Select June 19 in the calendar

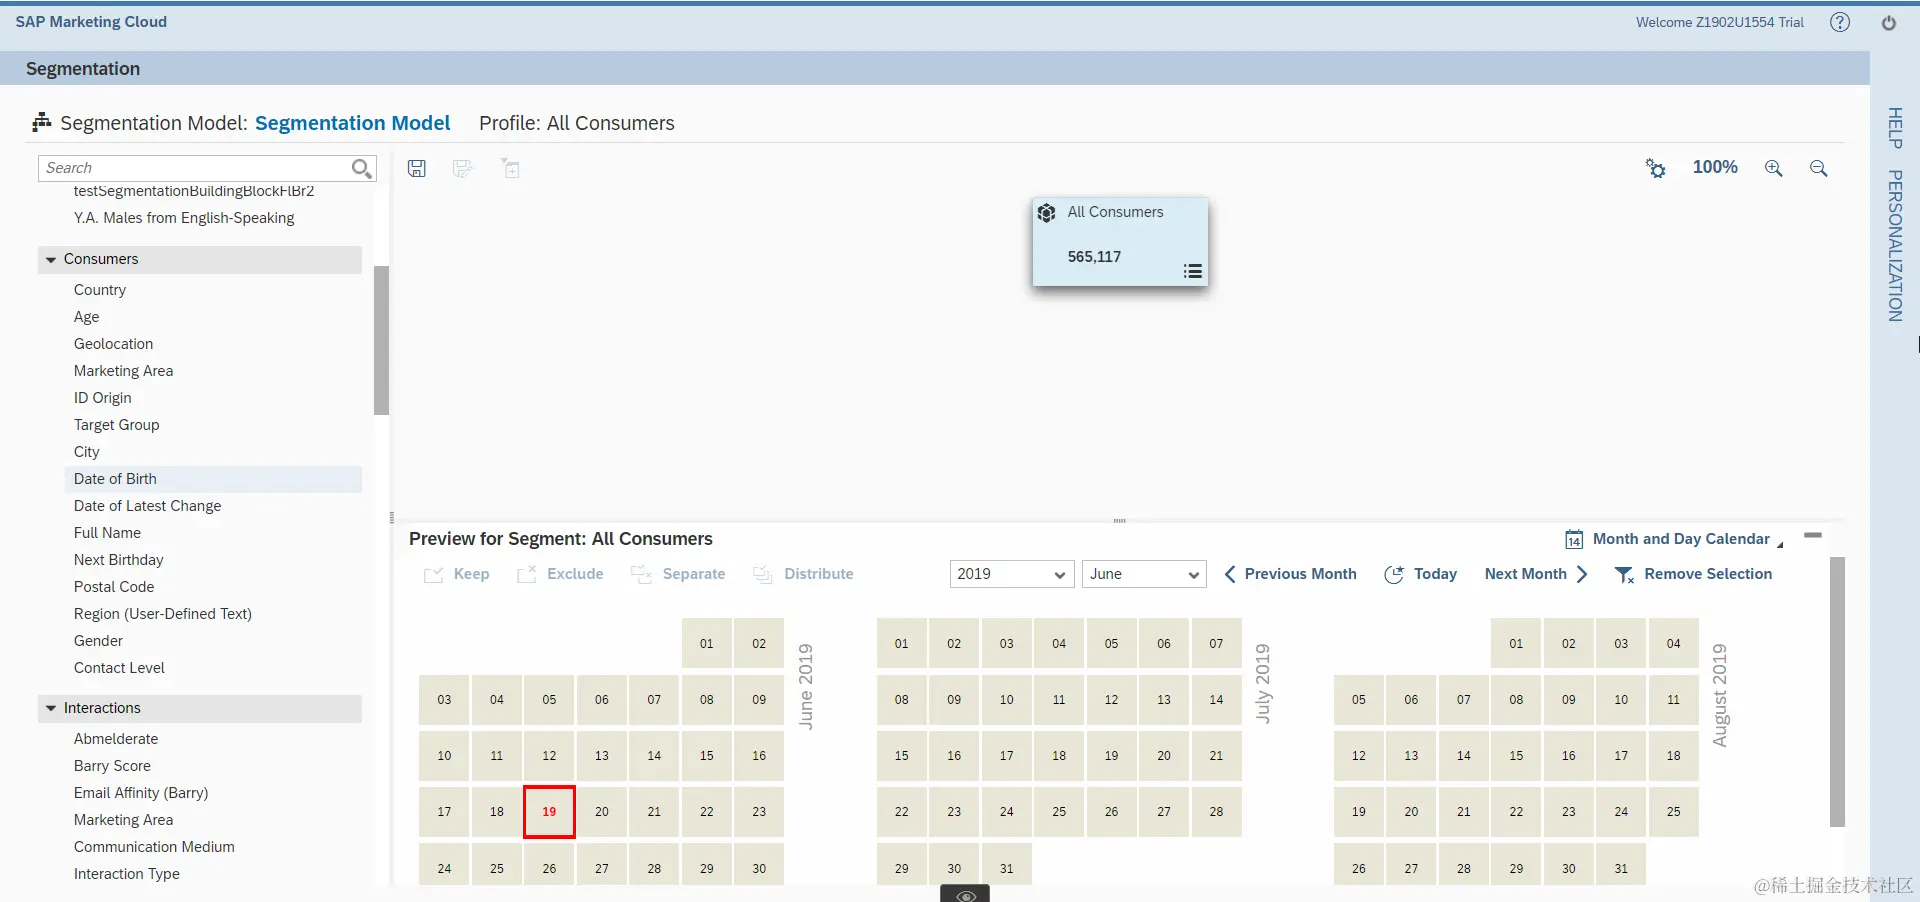pyautogui.click(x=549, y=812)
